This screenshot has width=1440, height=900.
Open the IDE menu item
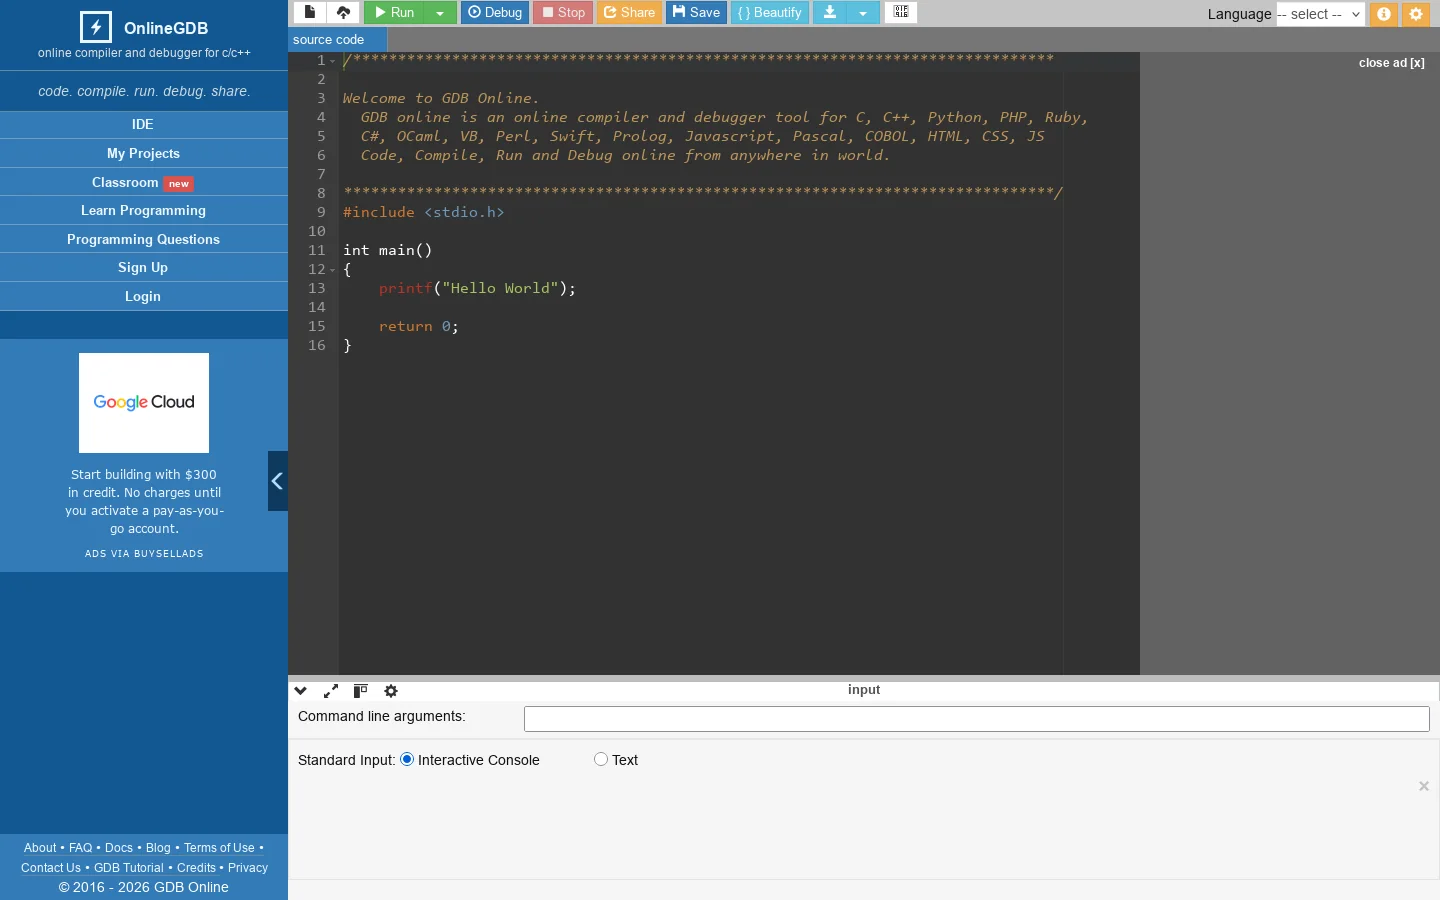pyautogui.click(x=143, y=124)
